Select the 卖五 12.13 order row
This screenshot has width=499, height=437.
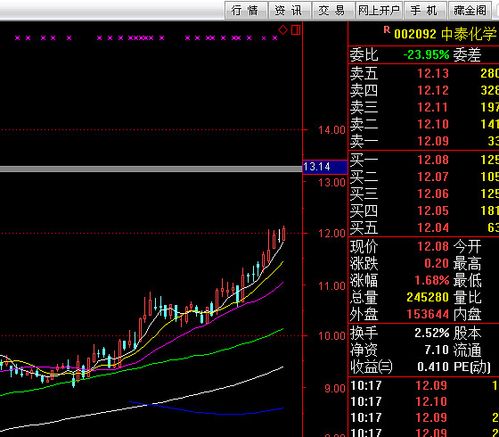click(x=424, y=73)
